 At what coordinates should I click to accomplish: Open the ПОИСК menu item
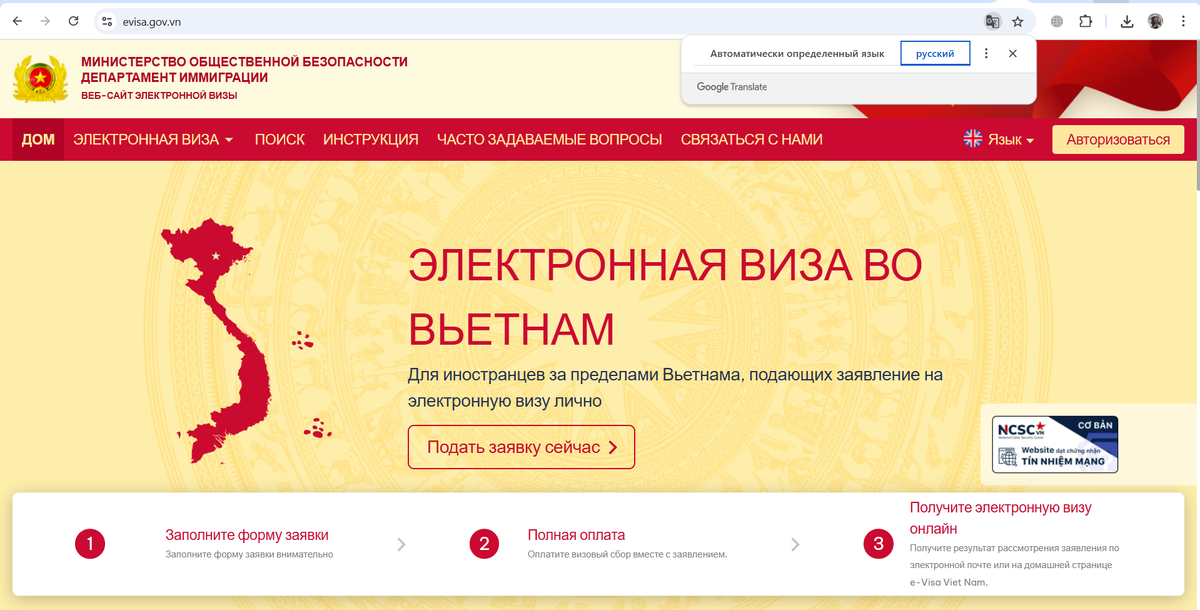(280, 139)
